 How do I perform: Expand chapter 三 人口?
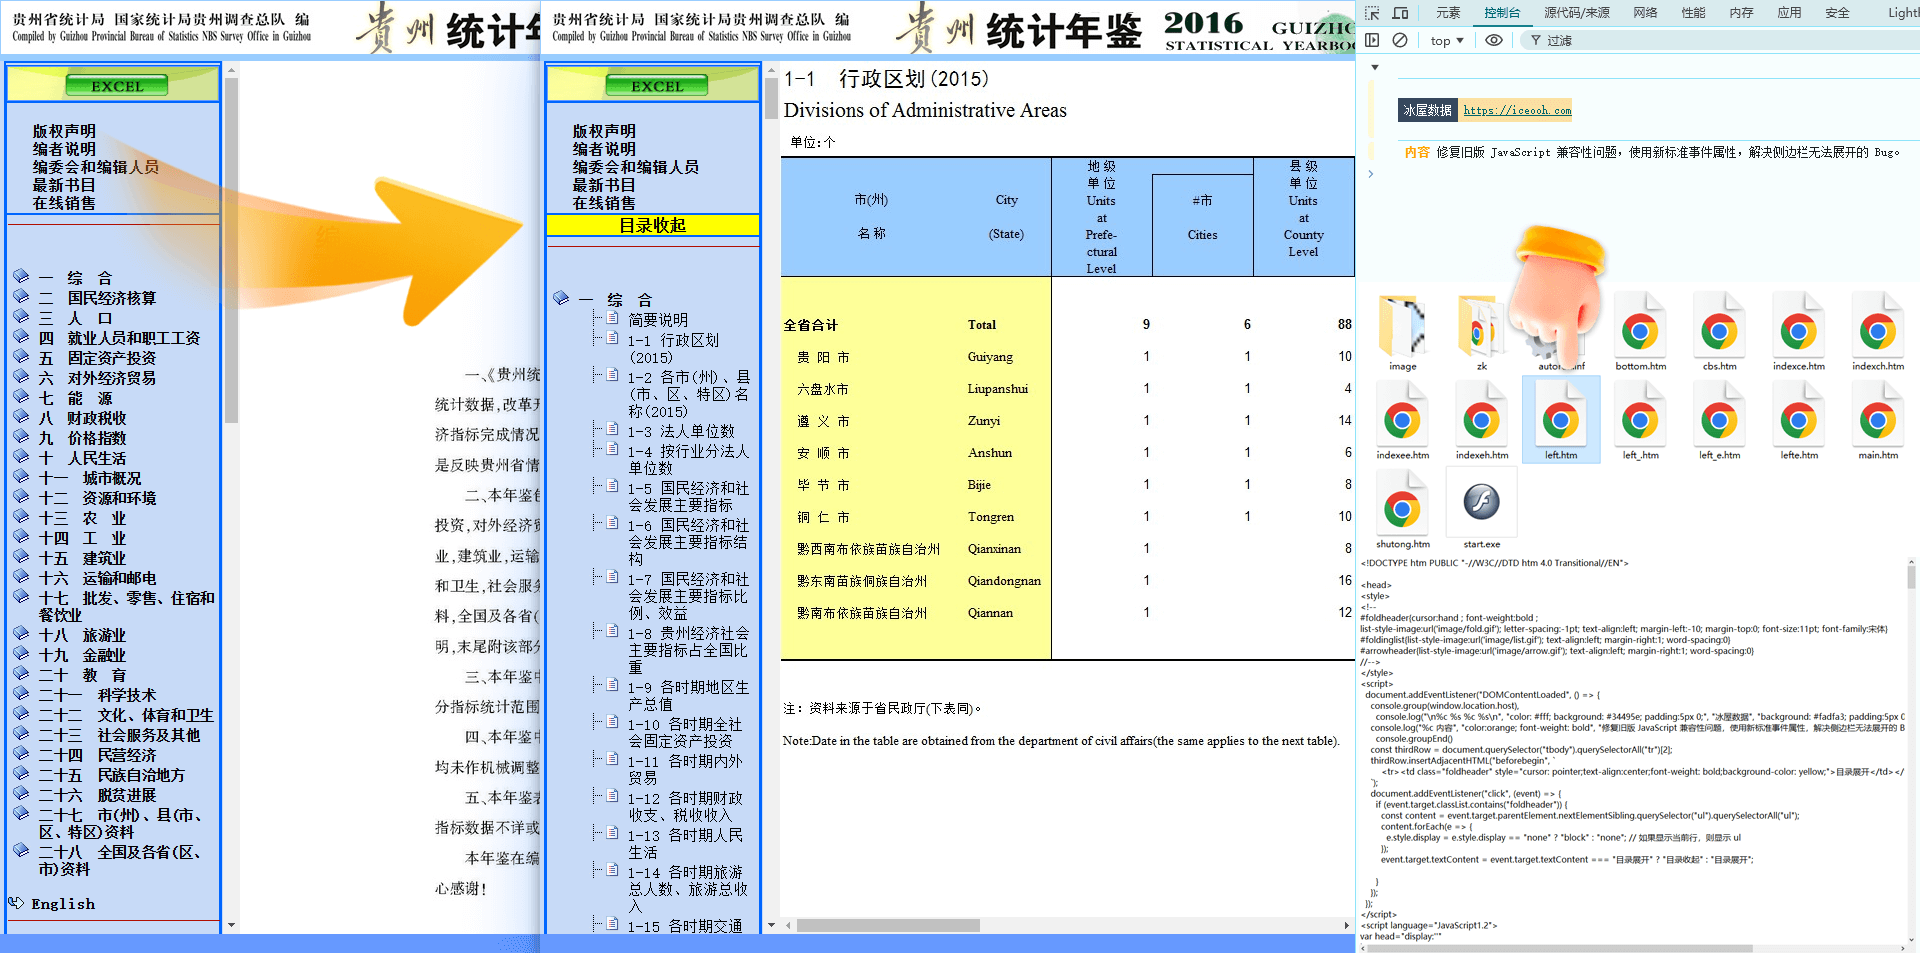pos(75,318)
